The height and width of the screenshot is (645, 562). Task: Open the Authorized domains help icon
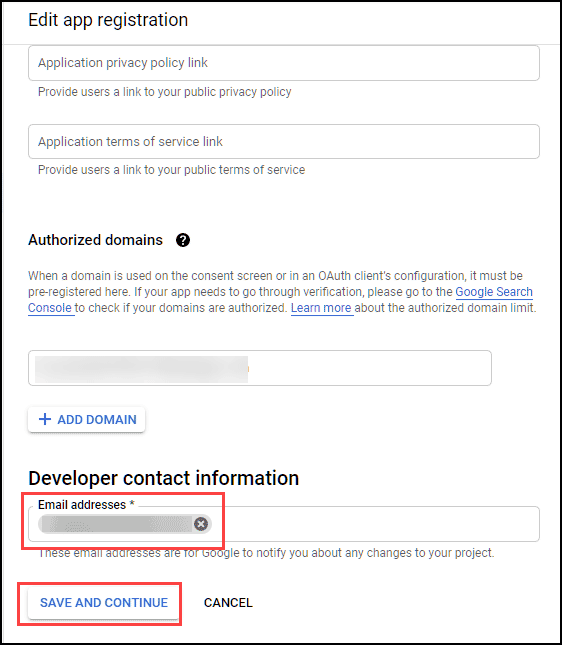pos(183,240)
